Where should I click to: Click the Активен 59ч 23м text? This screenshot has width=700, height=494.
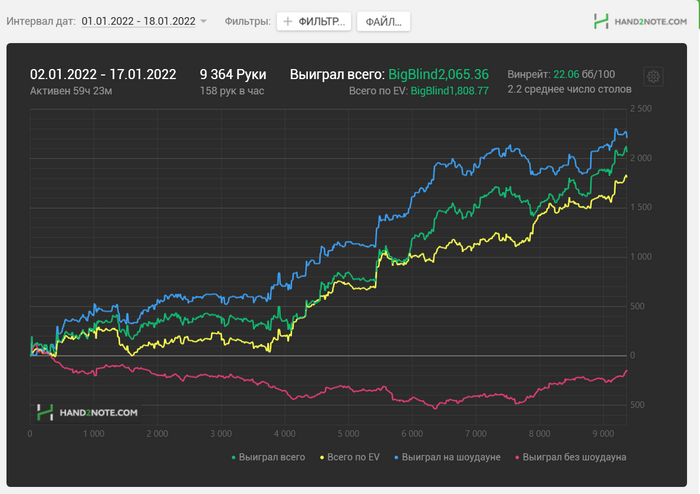point(71,91)
